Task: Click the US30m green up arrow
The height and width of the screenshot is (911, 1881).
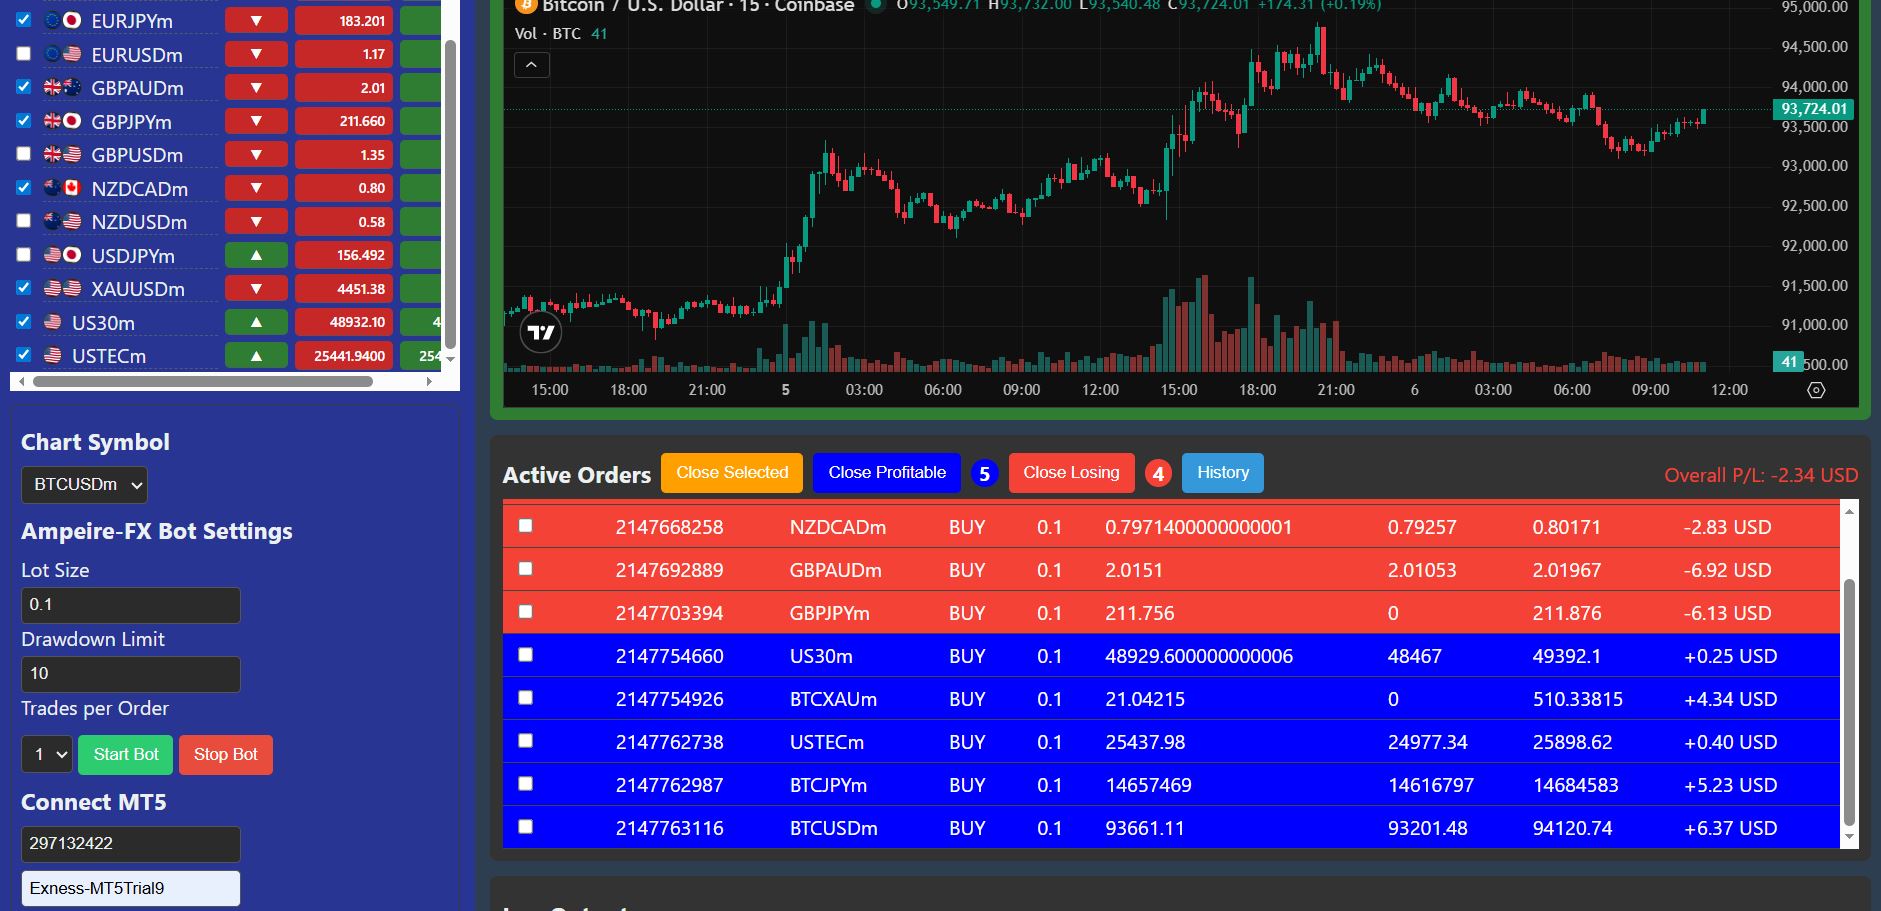Action: click(x=256, y=322)
